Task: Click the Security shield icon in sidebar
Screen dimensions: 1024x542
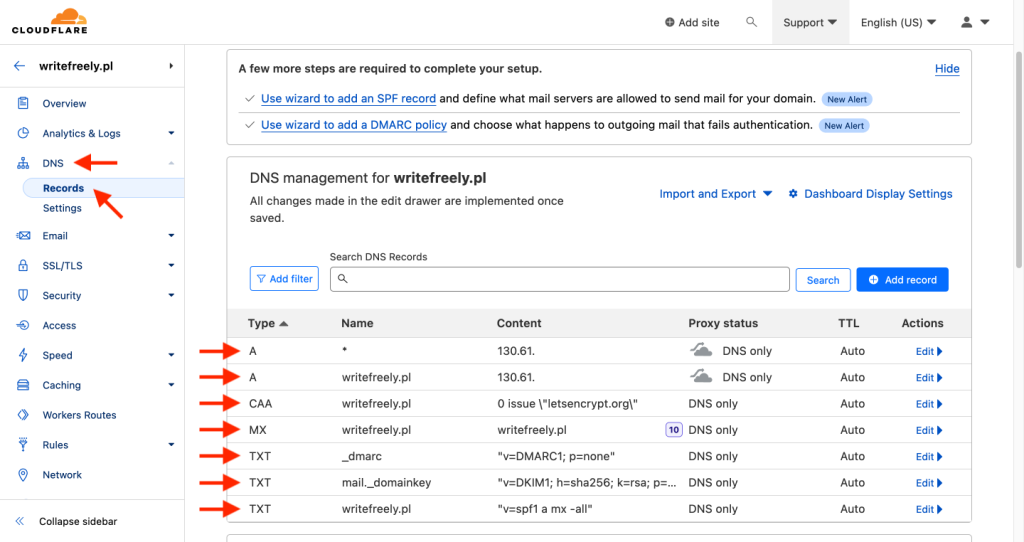Action: click(22, 296)
